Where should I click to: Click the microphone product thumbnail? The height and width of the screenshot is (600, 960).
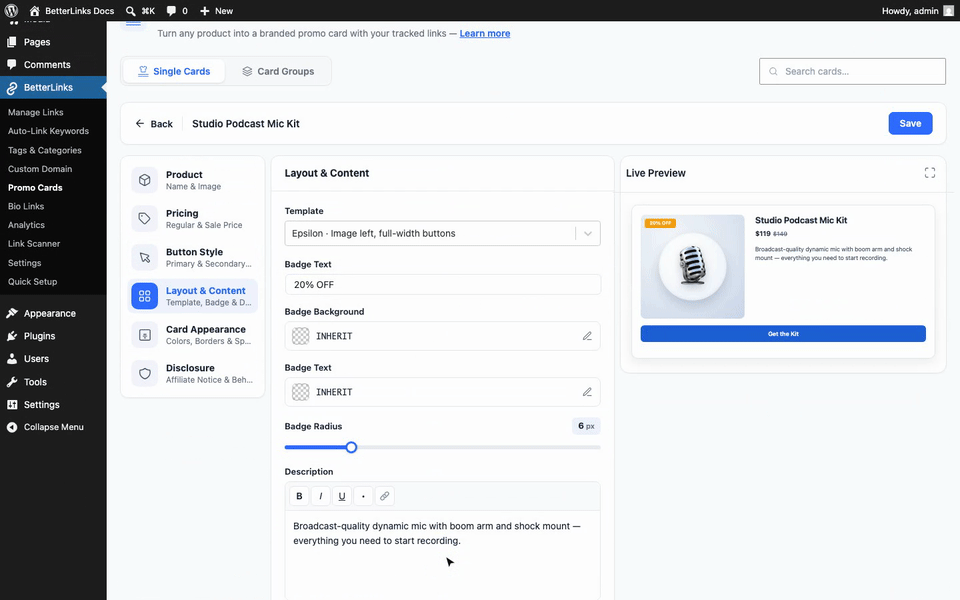pos(692,266)
